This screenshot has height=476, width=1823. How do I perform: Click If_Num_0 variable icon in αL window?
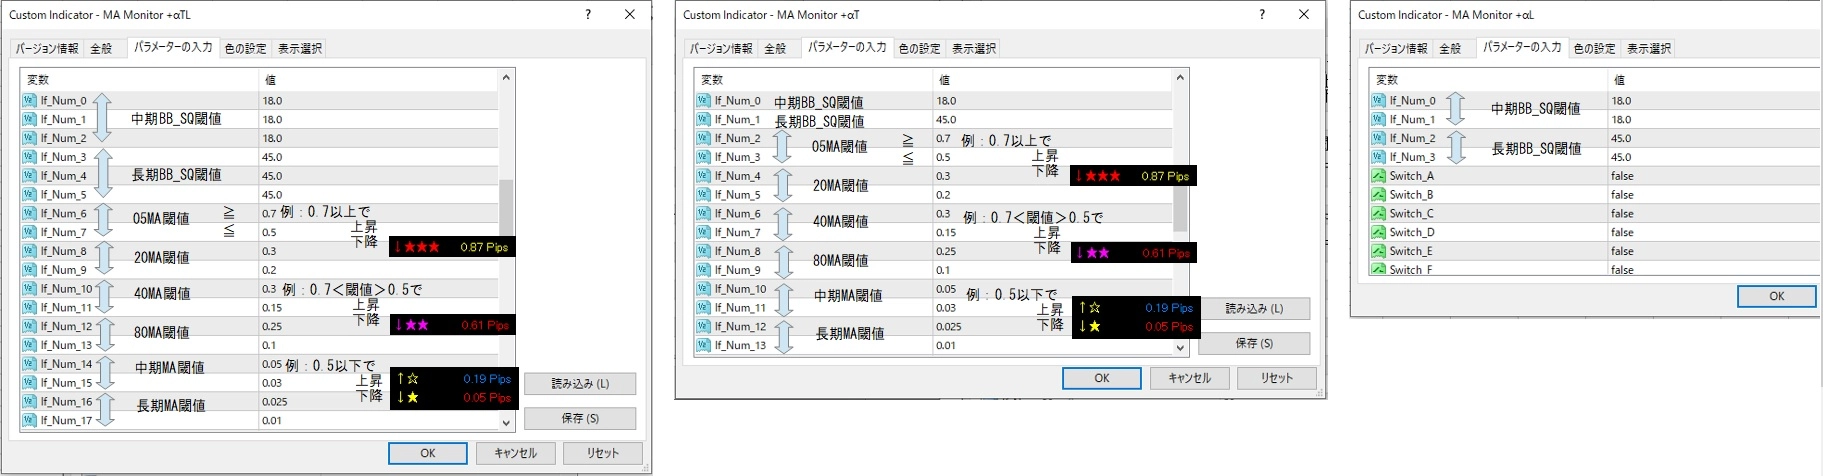(1378, 100)
